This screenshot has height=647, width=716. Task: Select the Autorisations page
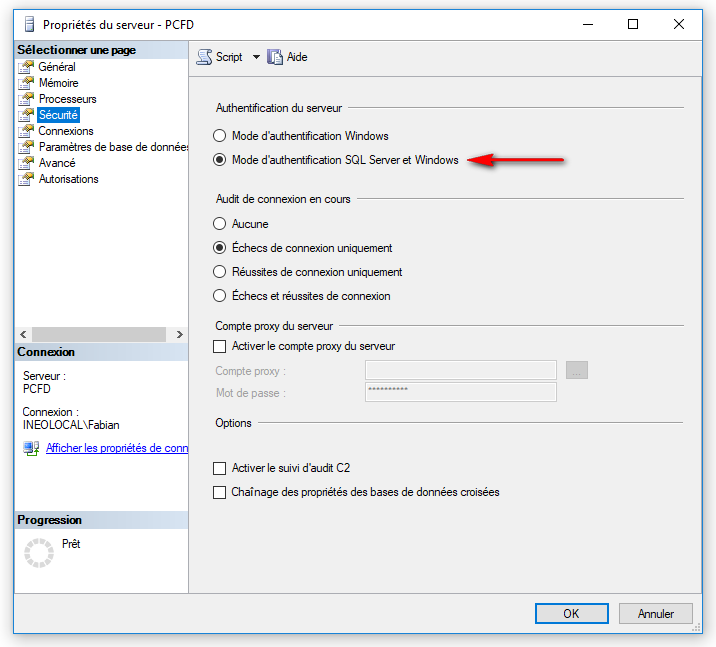click(x=68, y=179)
